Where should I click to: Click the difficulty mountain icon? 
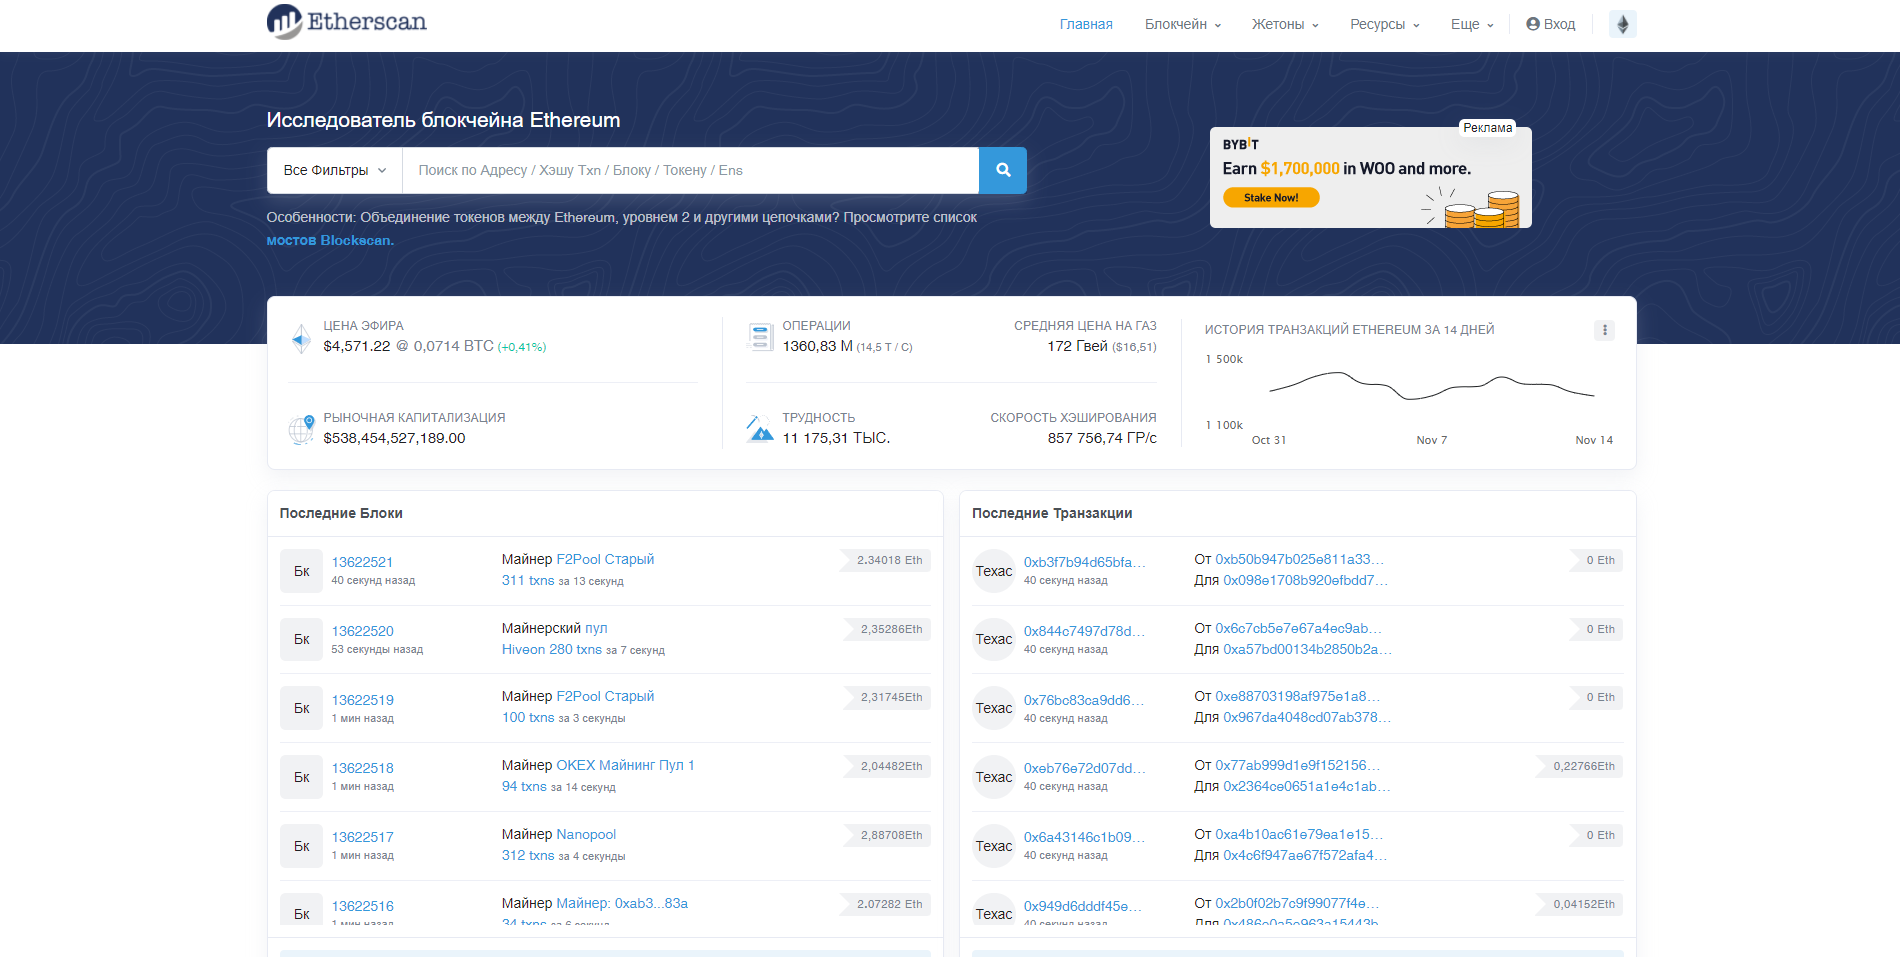(x=760, y=429)
